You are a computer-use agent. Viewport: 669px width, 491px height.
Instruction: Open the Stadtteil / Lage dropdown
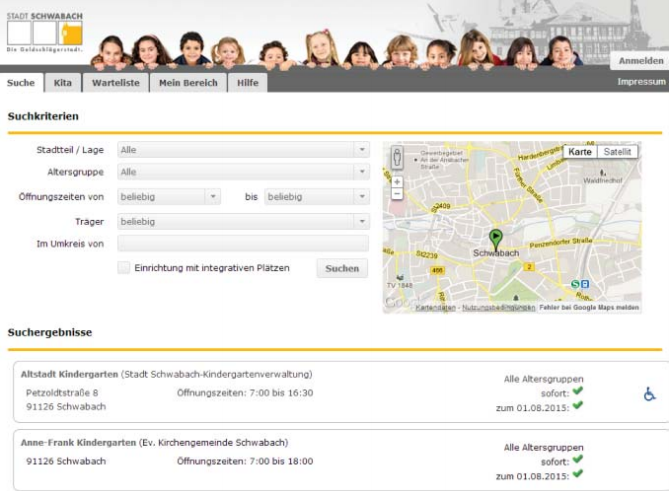click(x=243, y=150)
